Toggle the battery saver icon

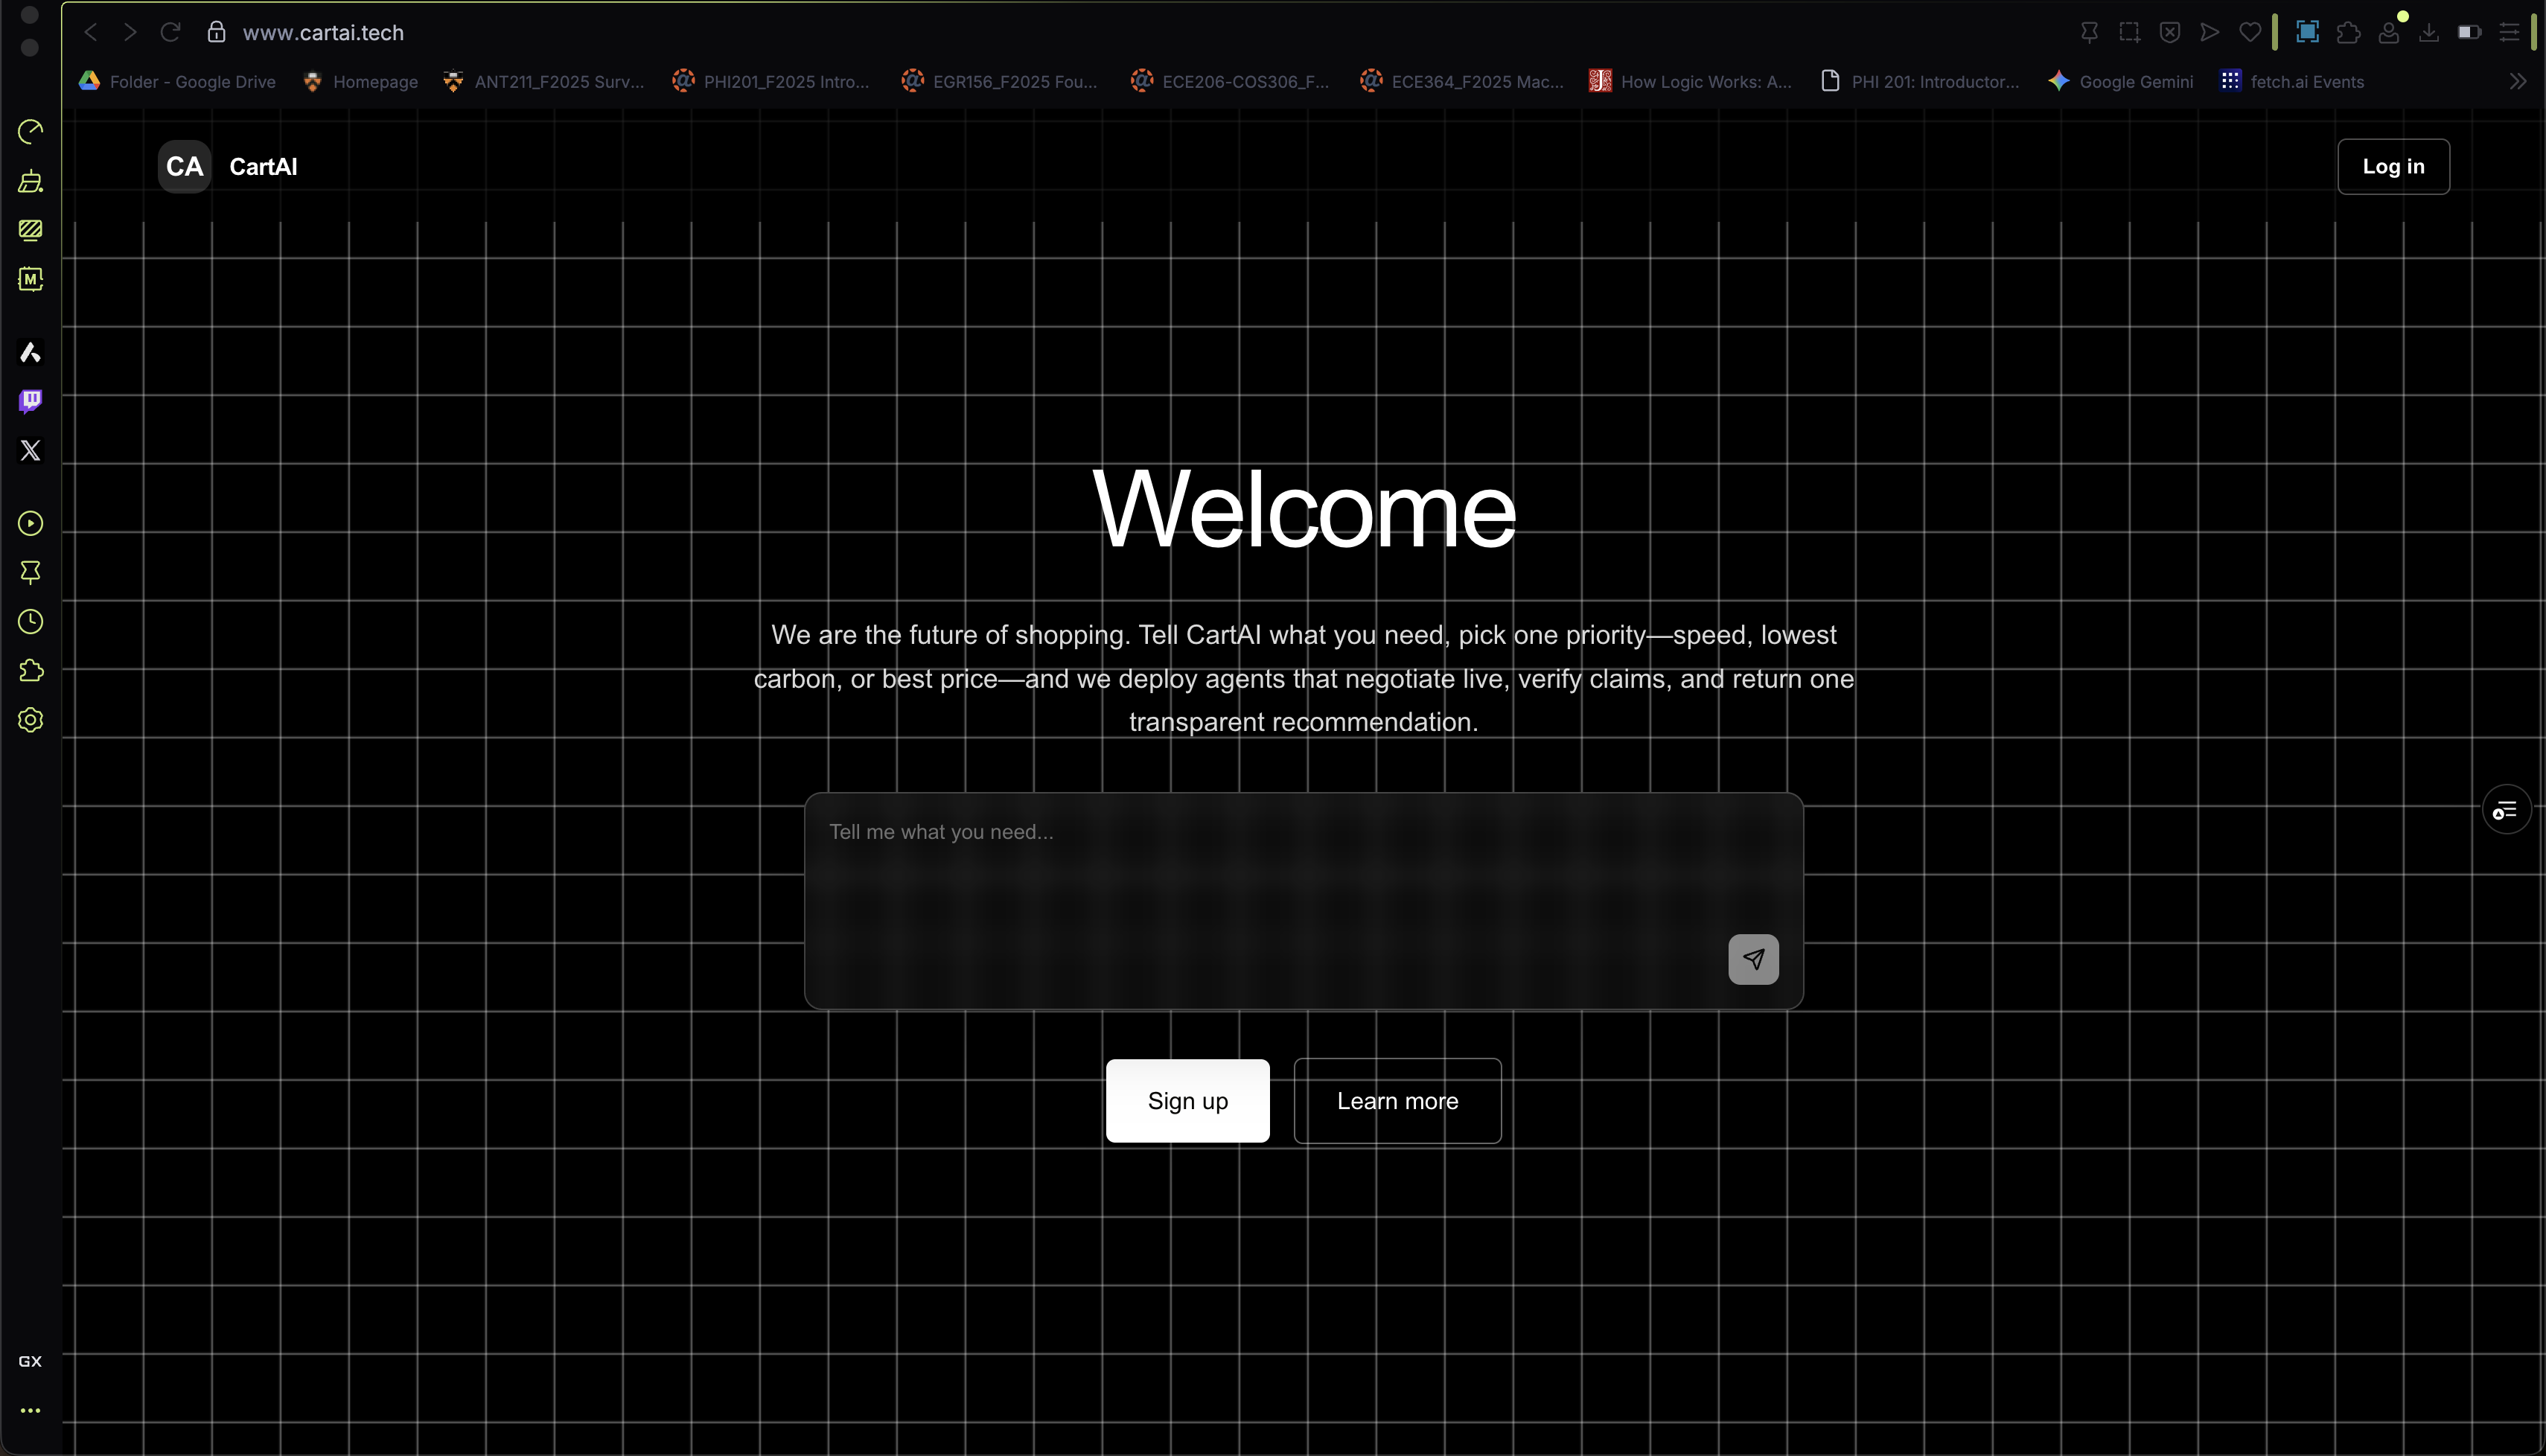[2469, 32]
